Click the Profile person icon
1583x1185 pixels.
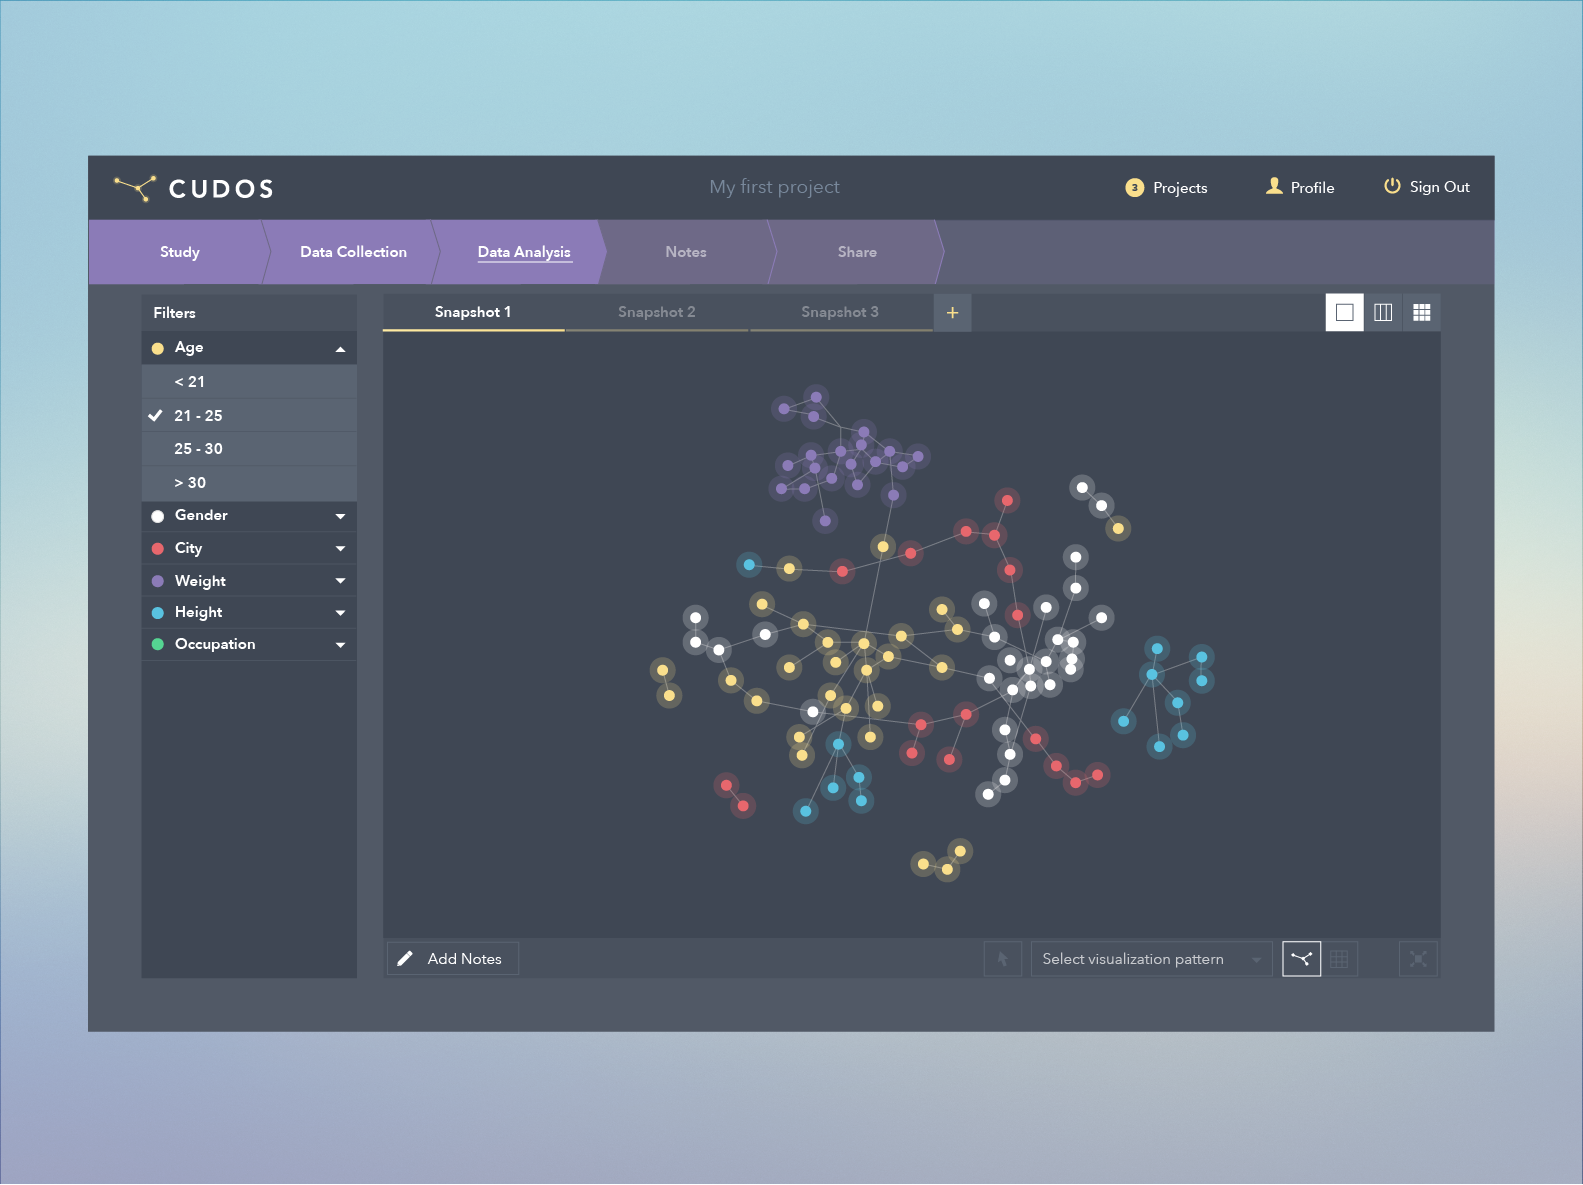click(x=1274, y=186)
